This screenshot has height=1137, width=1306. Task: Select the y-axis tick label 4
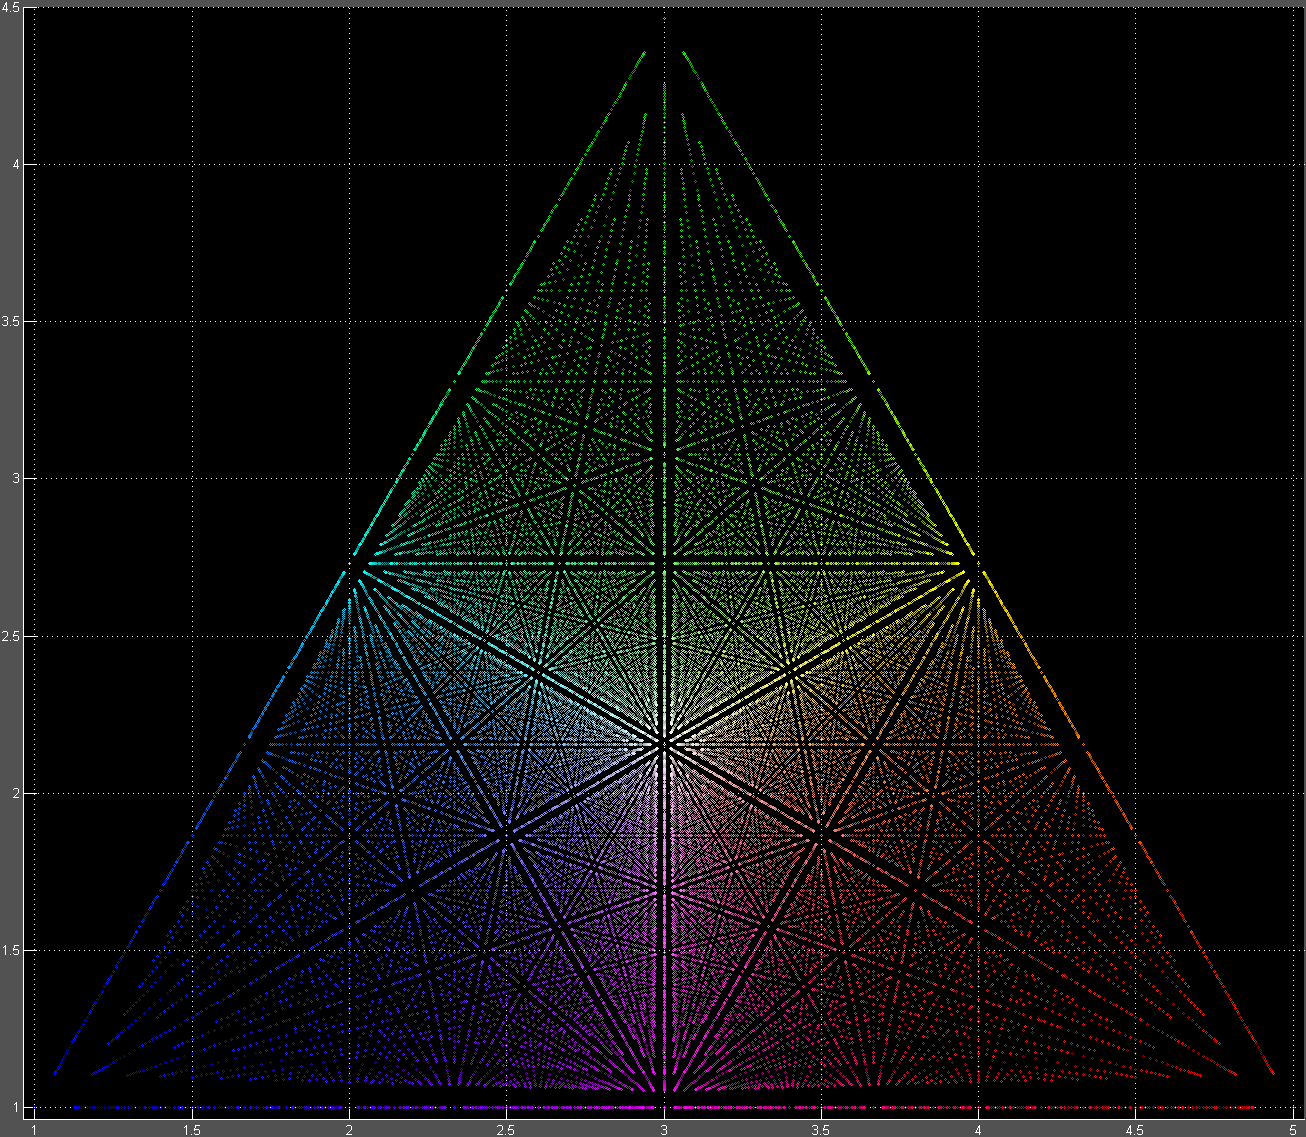tap(17, 165)
